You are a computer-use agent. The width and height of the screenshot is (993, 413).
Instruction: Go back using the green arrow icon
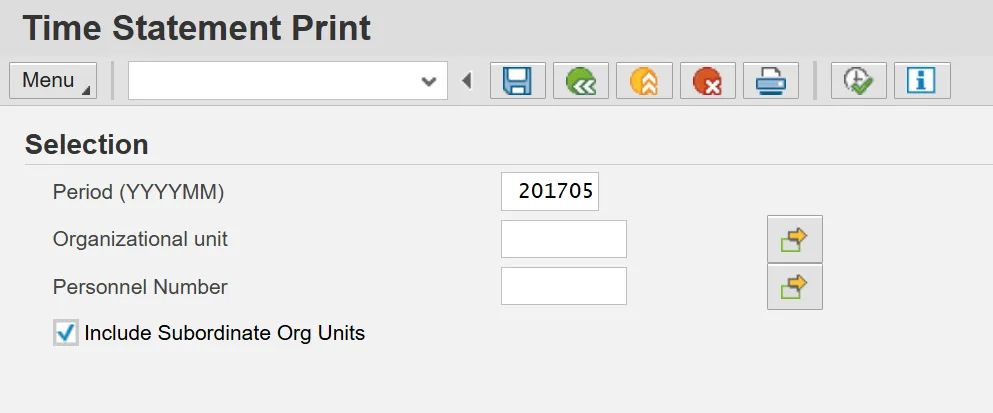pos(581,81)
